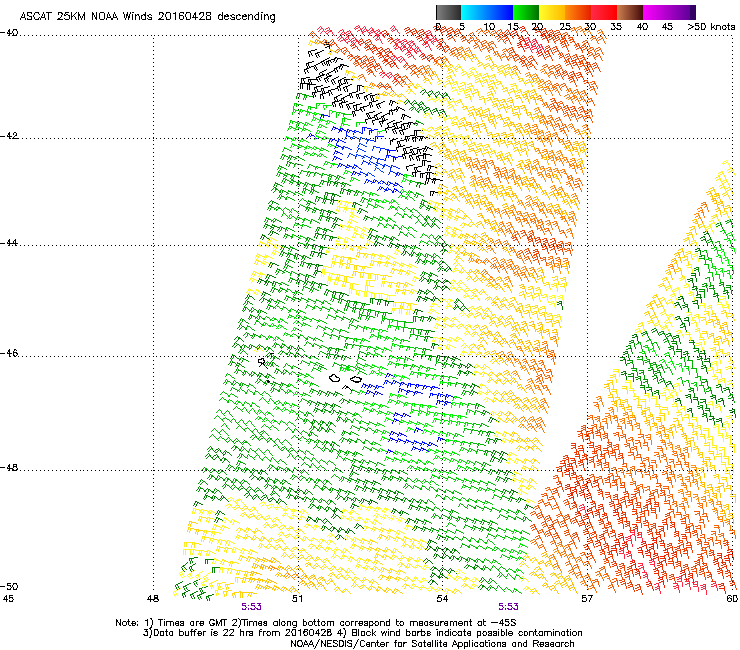Click the '60' longitude axis label
740x650 pixels.
732,599
